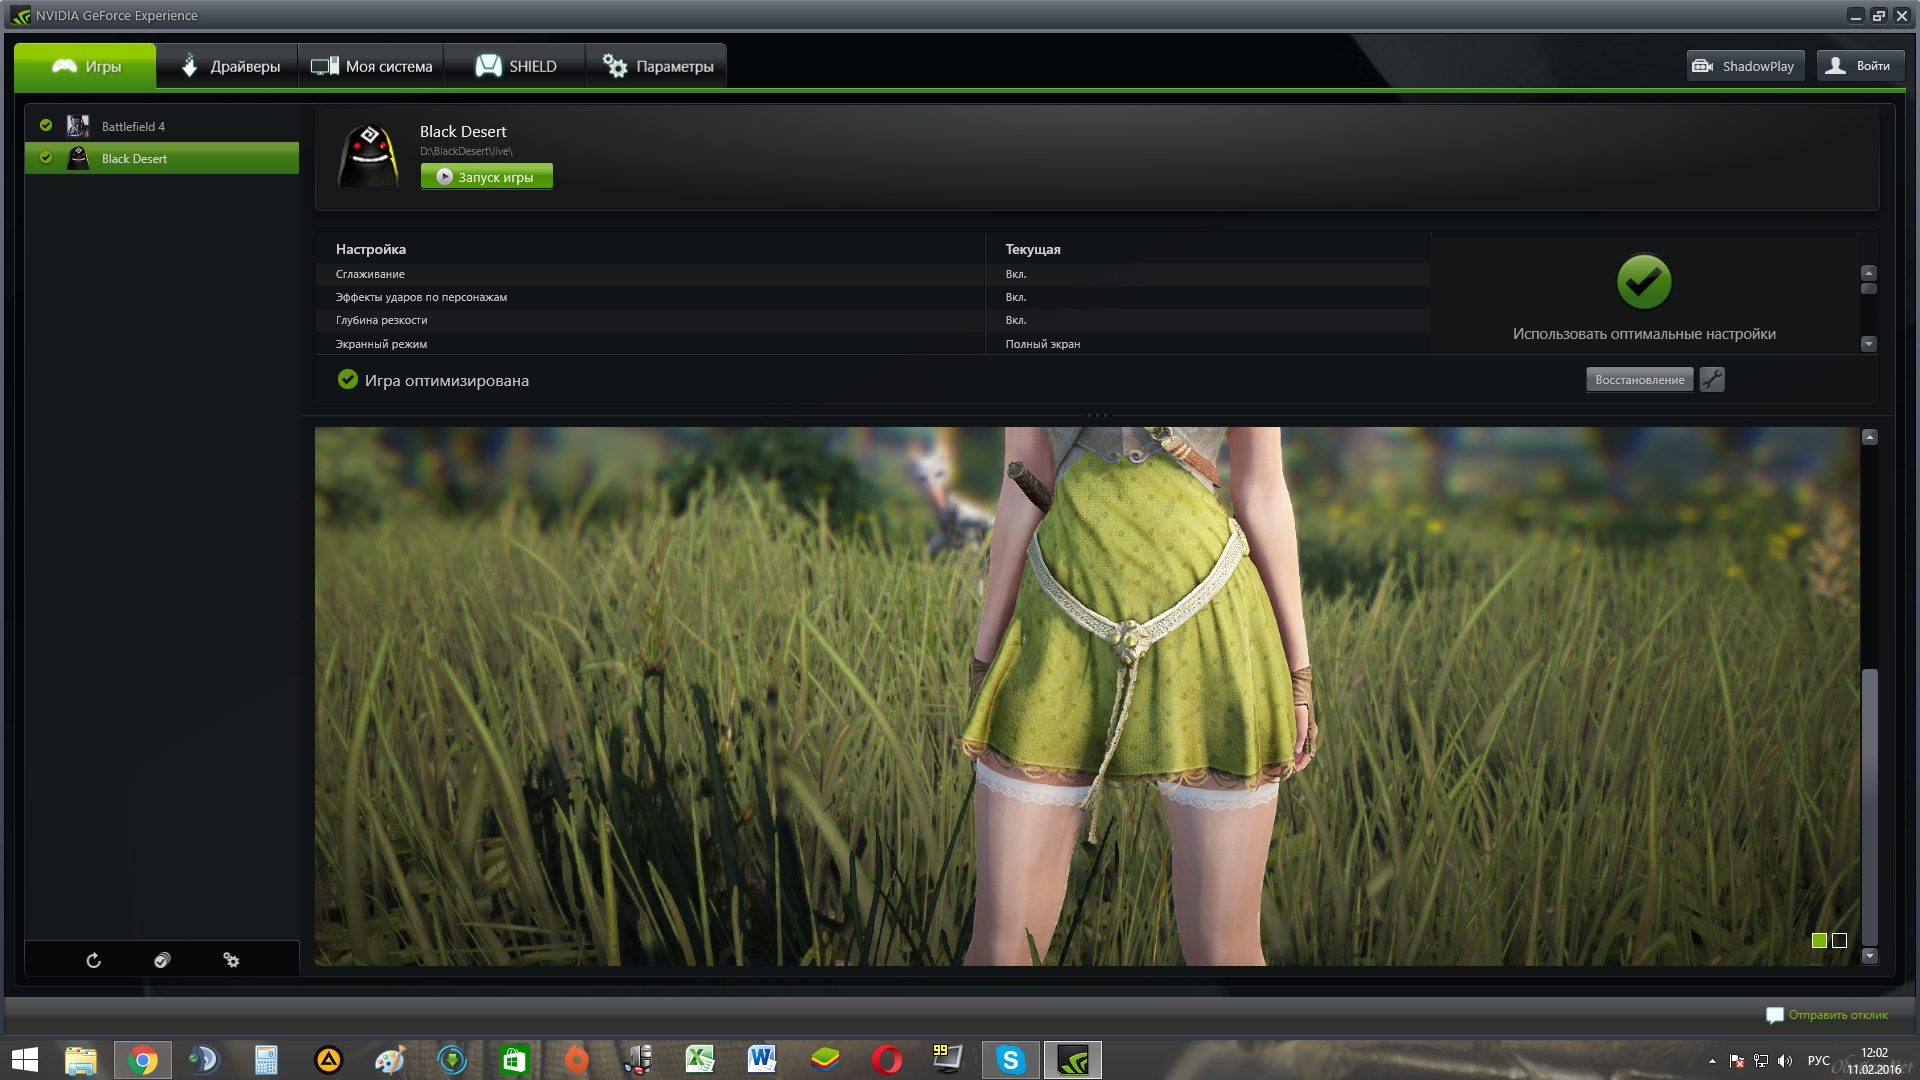Open the Игры tab
Image resolution: width=1920 pixels, height=1080 pixels.
point(86,66)
